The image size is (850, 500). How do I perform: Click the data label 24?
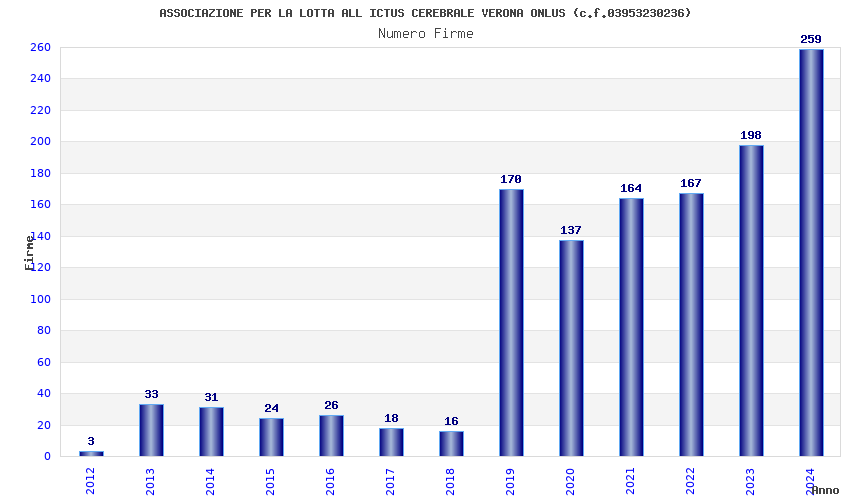tap(272, 408)
